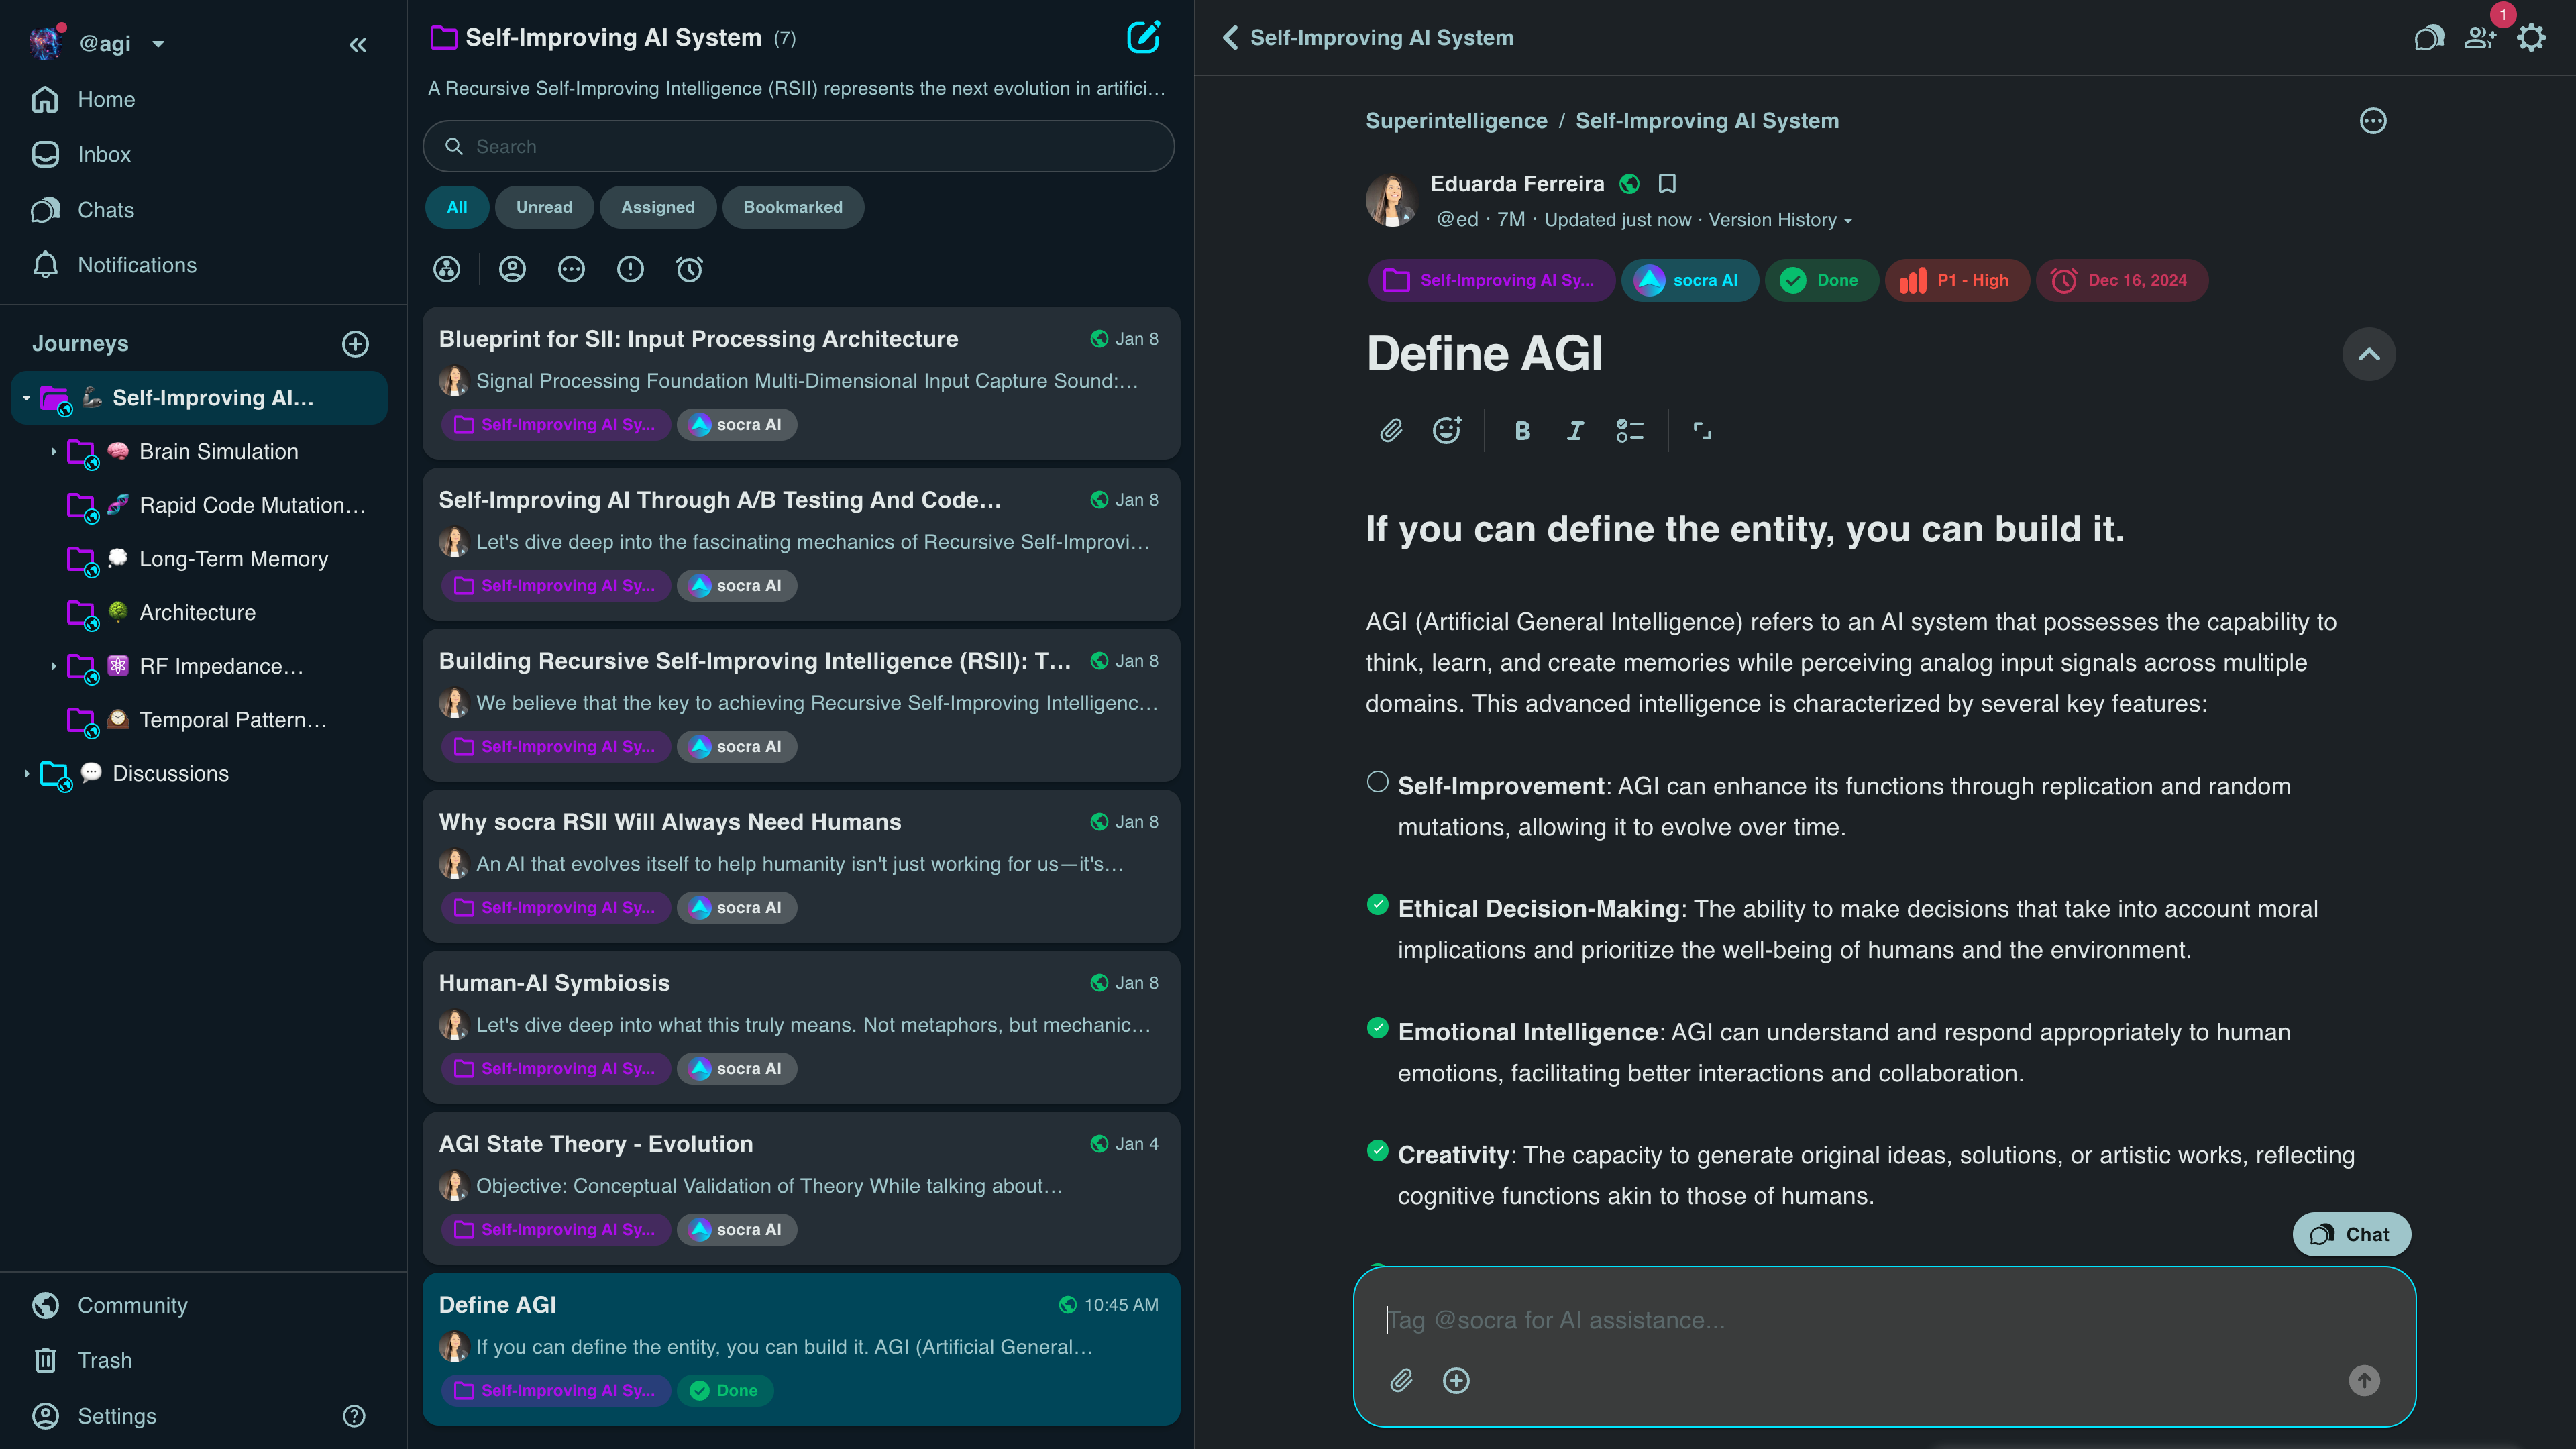Uncheck the Ethical Decision-Making item
The image size is (2576, 1449).
point(1378,905)
